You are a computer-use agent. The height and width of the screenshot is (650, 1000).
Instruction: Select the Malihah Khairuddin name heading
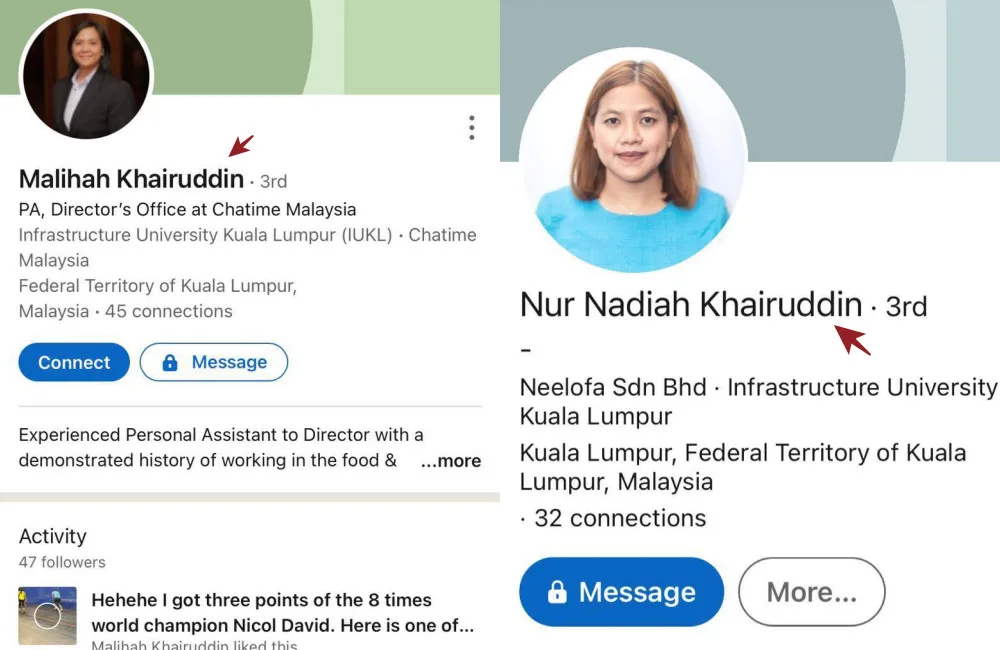(x=131, y=179)
